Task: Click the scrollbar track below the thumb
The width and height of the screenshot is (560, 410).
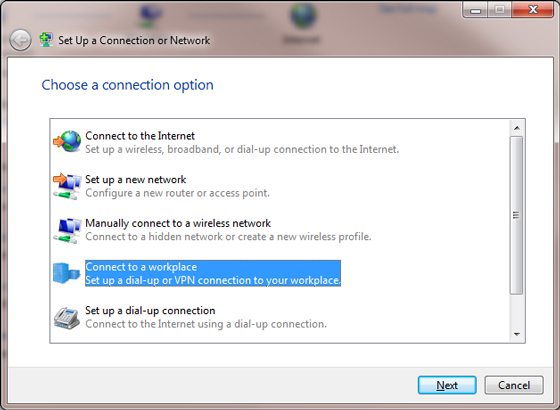Action: [516, 311]
